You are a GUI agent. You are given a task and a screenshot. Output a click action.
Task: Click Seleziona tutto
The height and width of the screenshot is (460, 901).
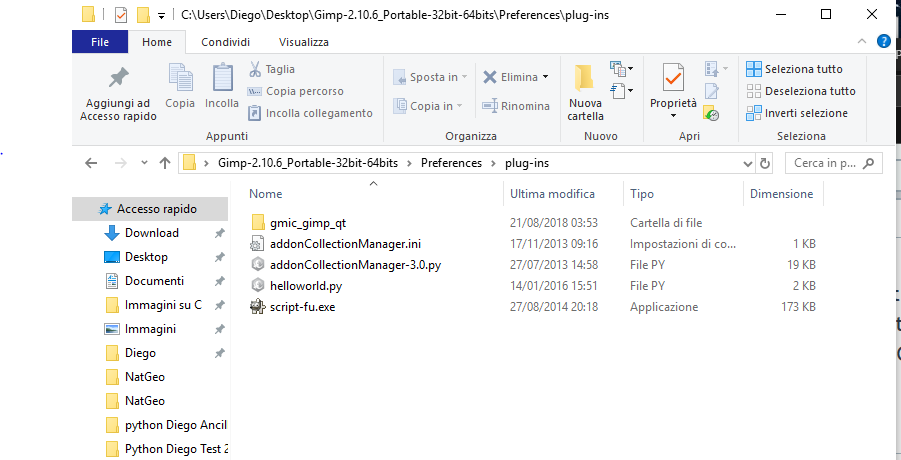pos(794,69)
